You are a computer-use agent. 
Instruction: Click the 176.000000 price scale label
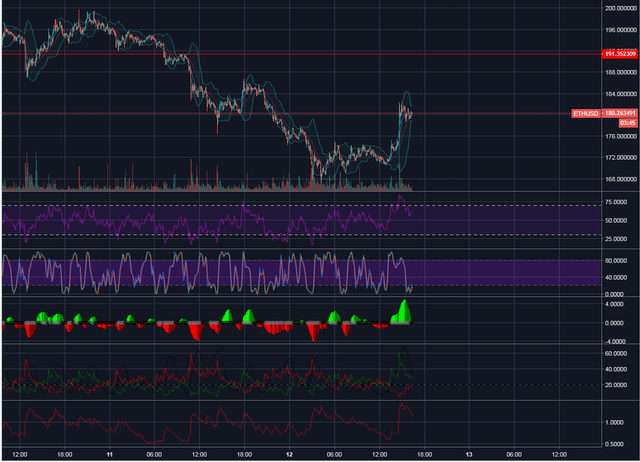pyautogui.click(x=620, y=136)
